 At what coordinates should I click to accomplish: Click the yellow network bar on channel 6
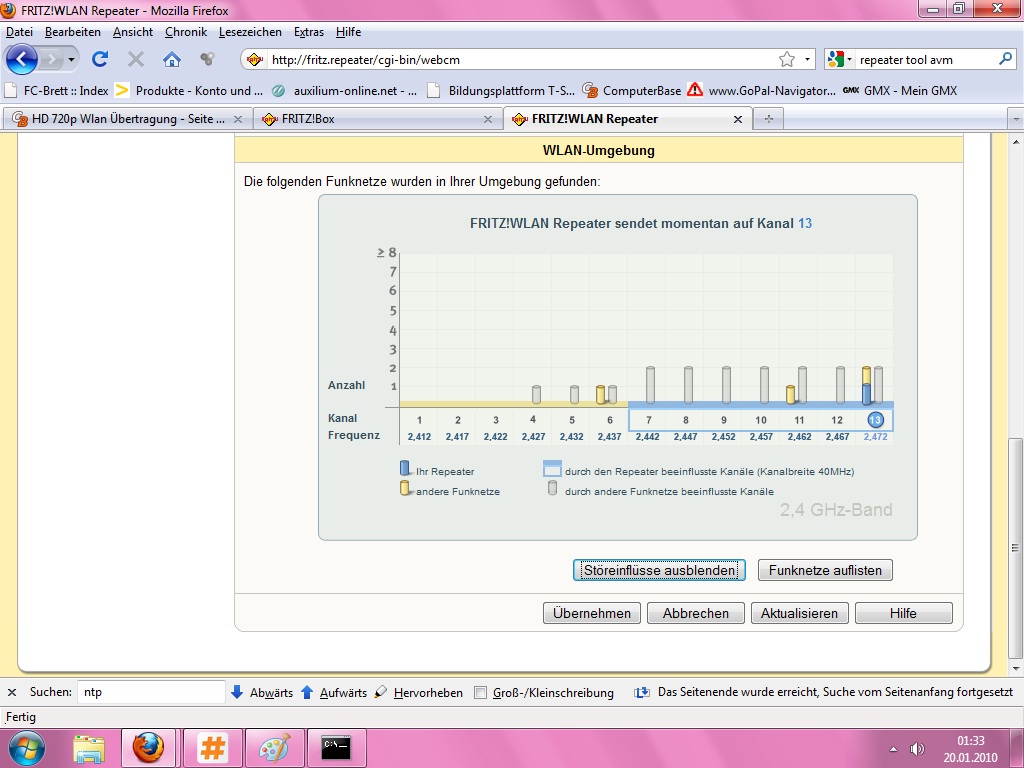point(601,394)
